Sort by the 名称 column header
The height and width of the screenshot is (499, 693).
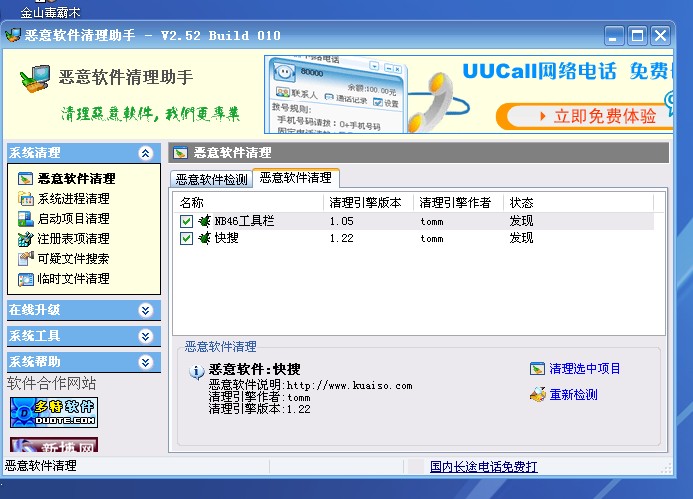coord(248,203)
